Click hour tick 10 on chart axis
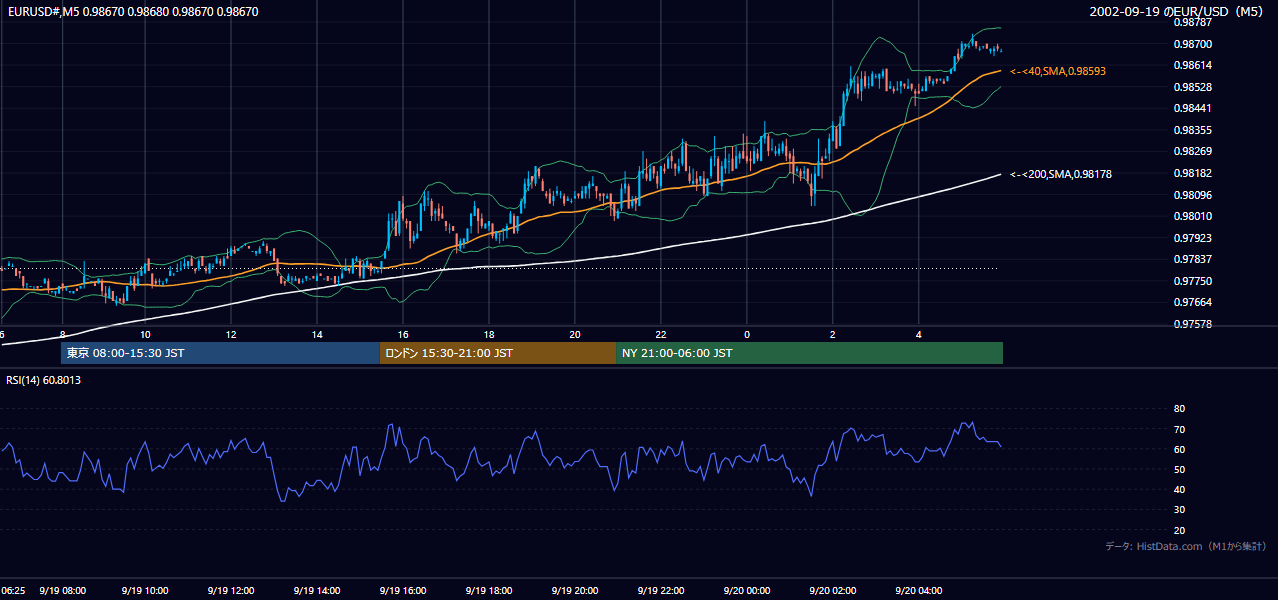 point(146,334)
